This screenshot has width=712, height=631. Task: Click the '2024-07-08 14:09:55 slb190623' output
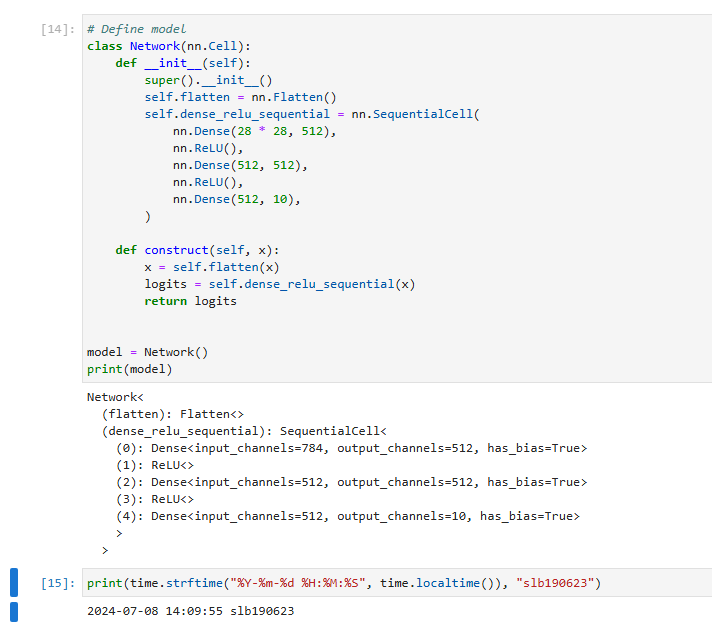(190, 611)
